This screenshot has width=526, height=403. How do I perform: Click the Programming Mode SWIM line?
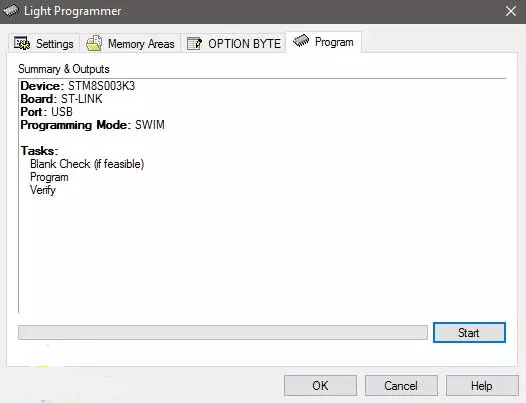coord(93,125)
